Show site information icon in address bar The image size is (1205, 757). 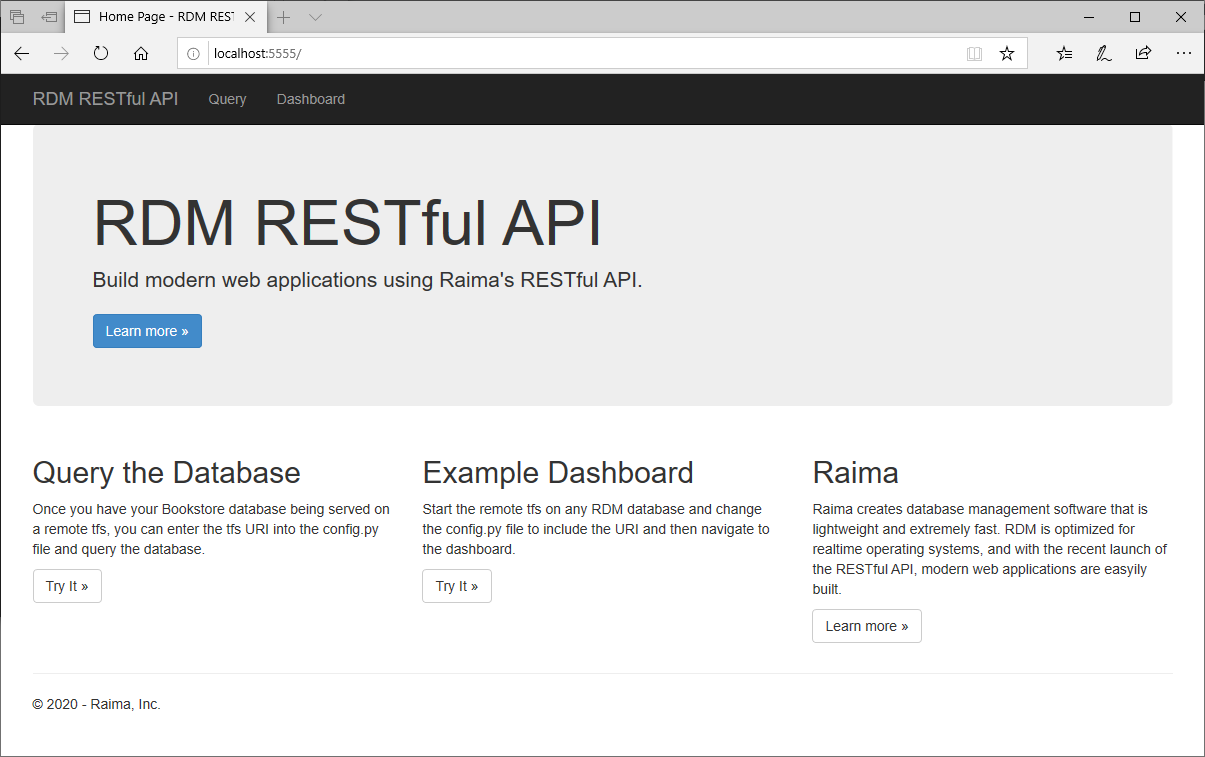(x=194, y=54)
